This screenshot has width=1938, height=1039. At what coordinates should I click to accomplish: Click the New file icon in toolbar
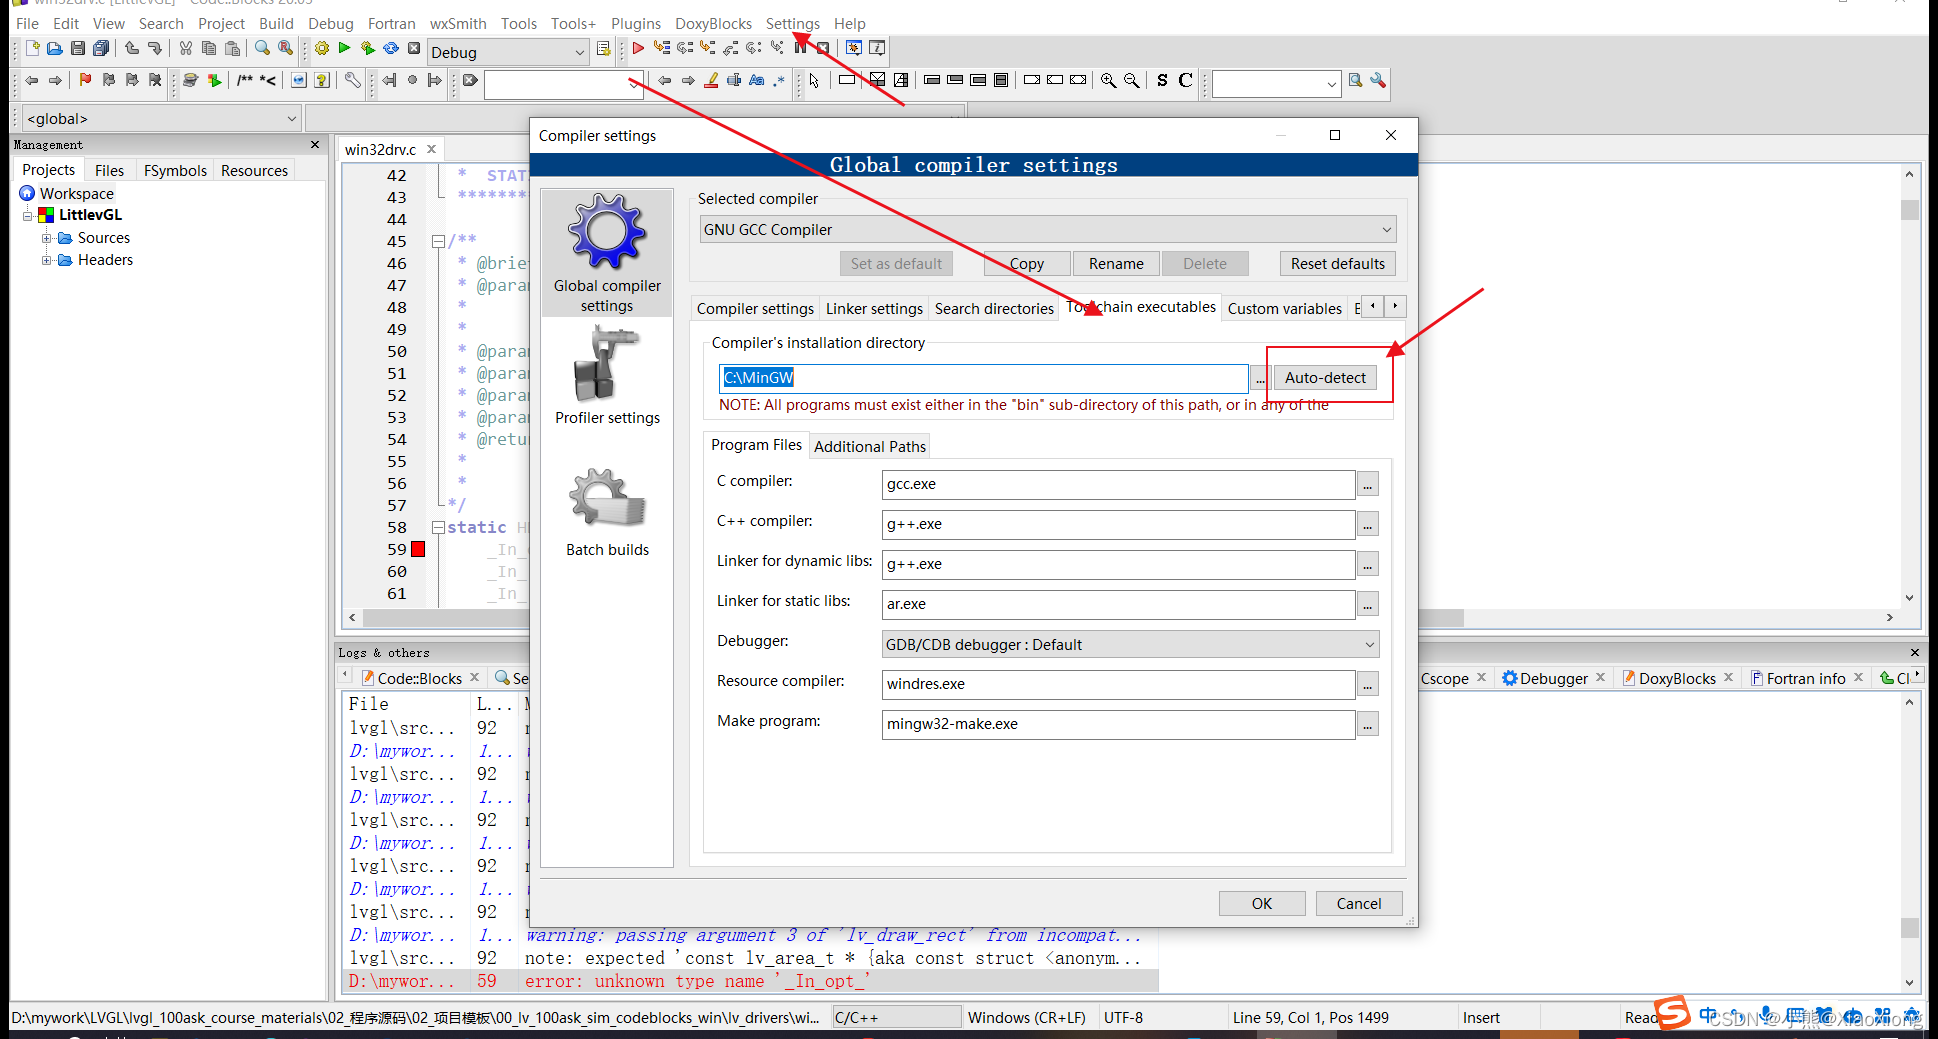tap(32, 48)
